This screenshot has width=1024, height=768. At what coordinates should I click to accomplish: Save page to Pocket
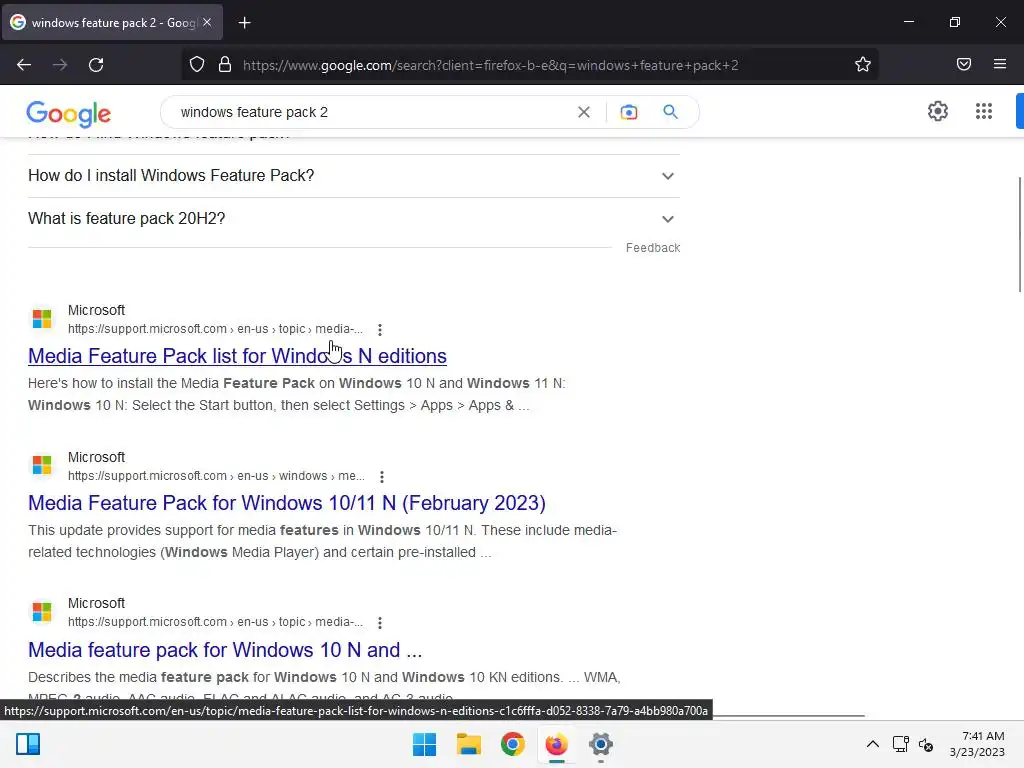click(964, 64)
